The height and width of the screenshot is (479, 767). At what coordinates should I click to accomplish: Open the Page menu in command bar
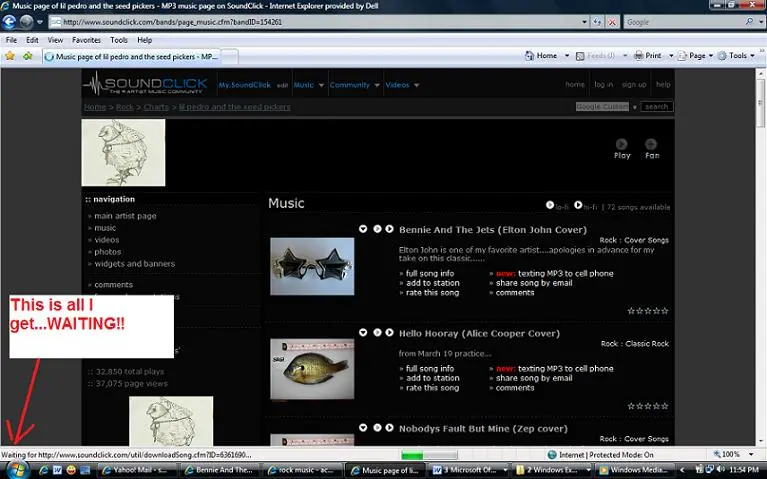tap(696, 56)
